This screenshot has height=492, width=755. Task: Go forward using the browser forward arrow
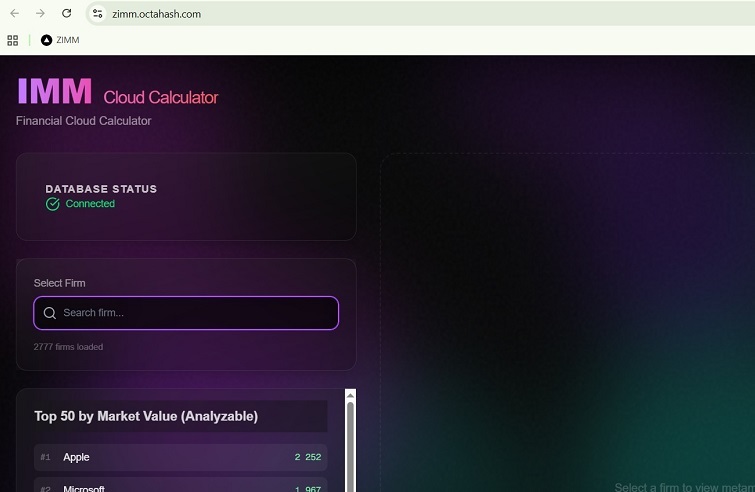tap(40, 13)
